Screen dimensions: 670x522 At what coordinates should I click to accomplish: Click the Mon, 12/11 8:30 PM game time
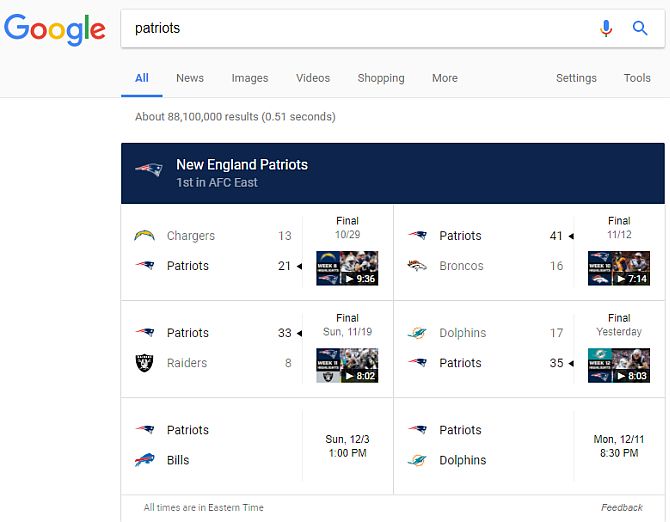pos(619,446)
